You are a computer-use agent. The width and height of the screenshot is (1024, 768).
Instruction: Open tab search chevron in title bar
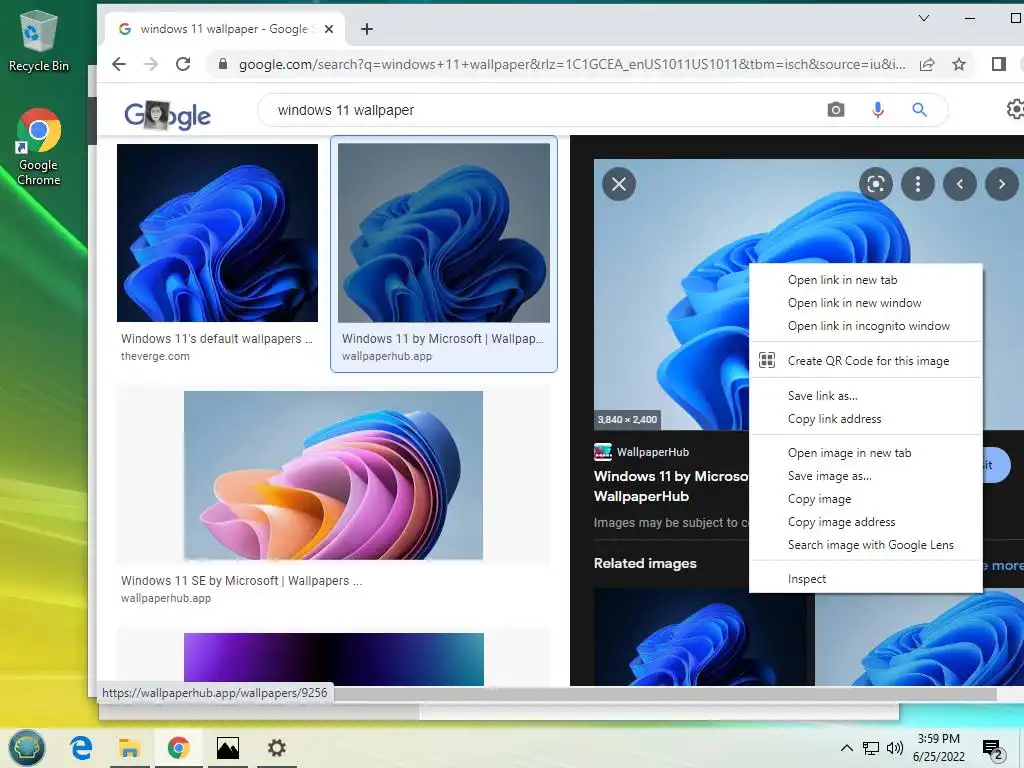tap(923, 18)
